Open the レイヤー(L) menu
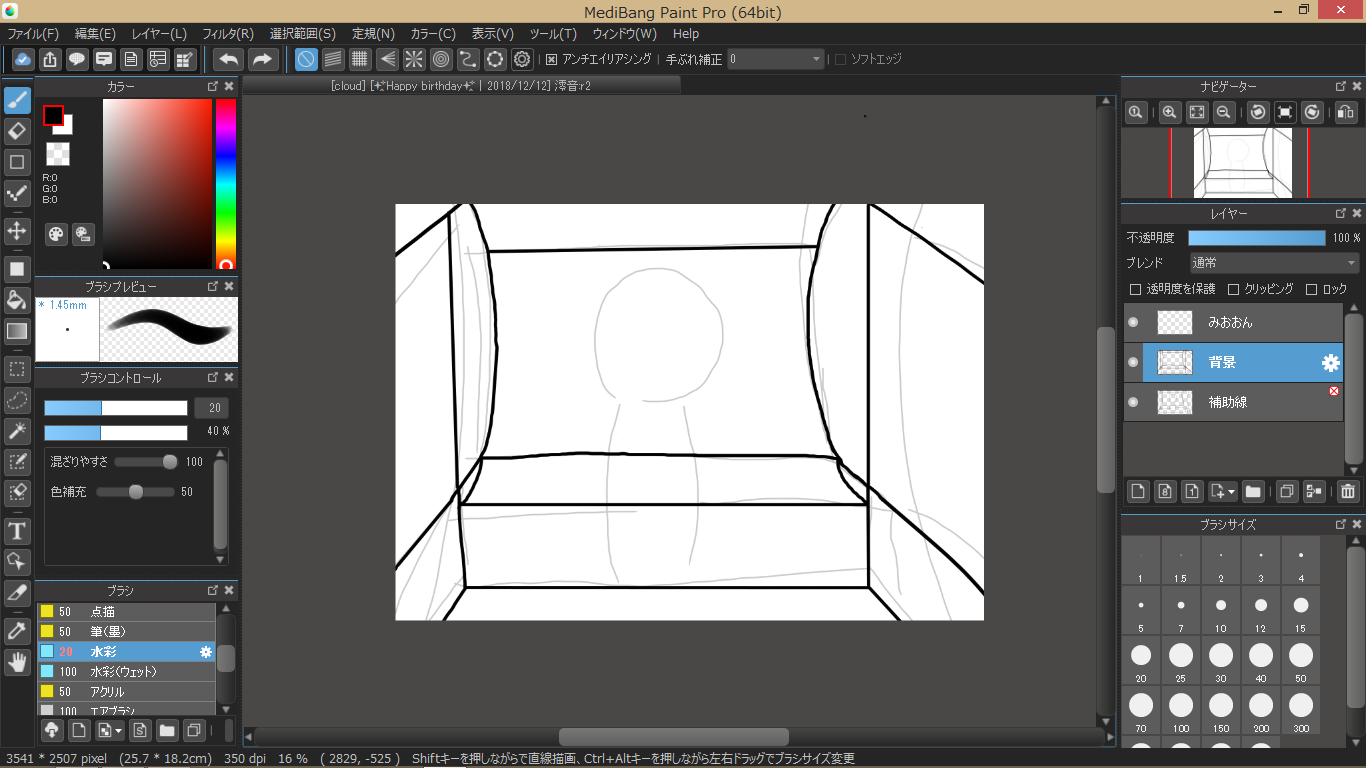 pyautogui.click(x=159, y=34)
